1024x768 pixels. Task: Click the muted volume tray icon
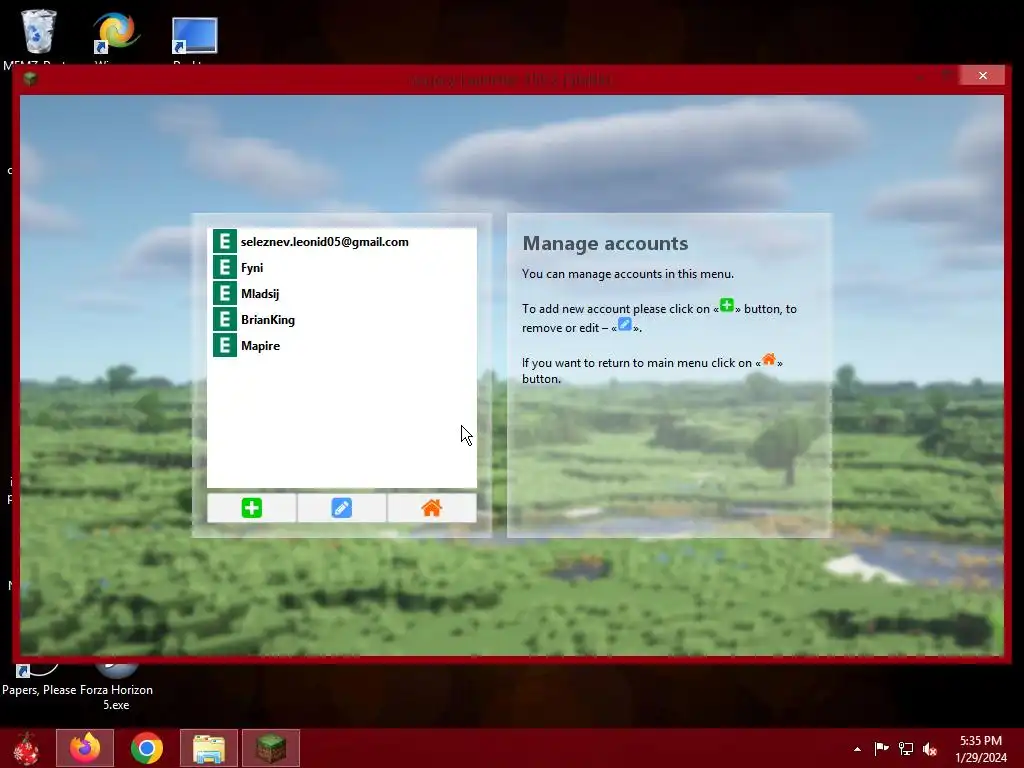pyautogui.click(x=930, y=748)
